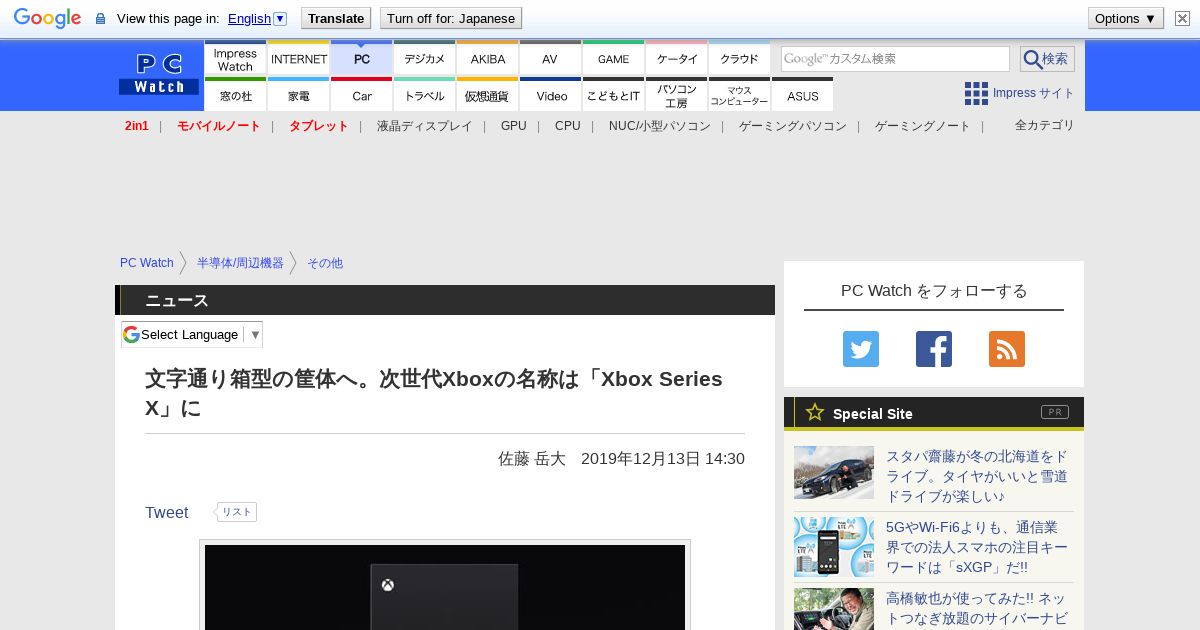The width and height of the screenshot is (1200, 630).
Task: Go to the 液晶ディスプレイ category
Action: click(424, 126)
